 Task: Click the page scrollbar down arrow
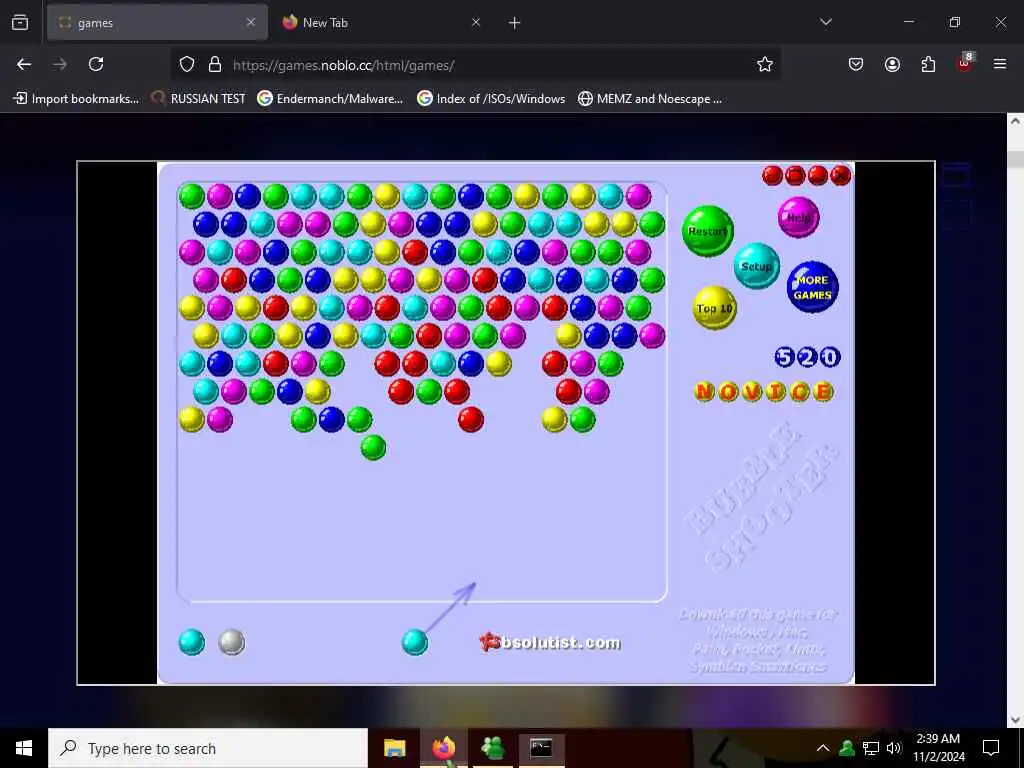[x=1015, y=719]
